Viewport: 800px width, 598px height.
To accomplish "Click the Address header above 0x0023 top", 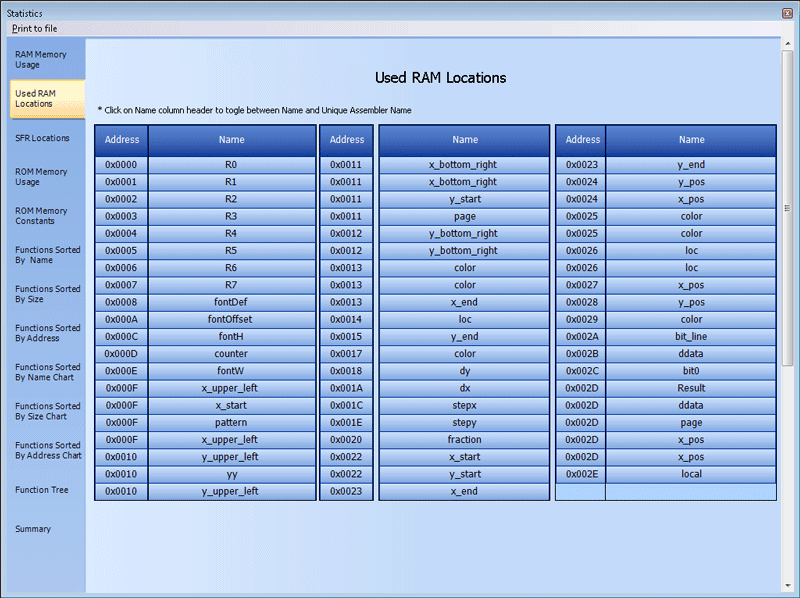I will (581, 140).
